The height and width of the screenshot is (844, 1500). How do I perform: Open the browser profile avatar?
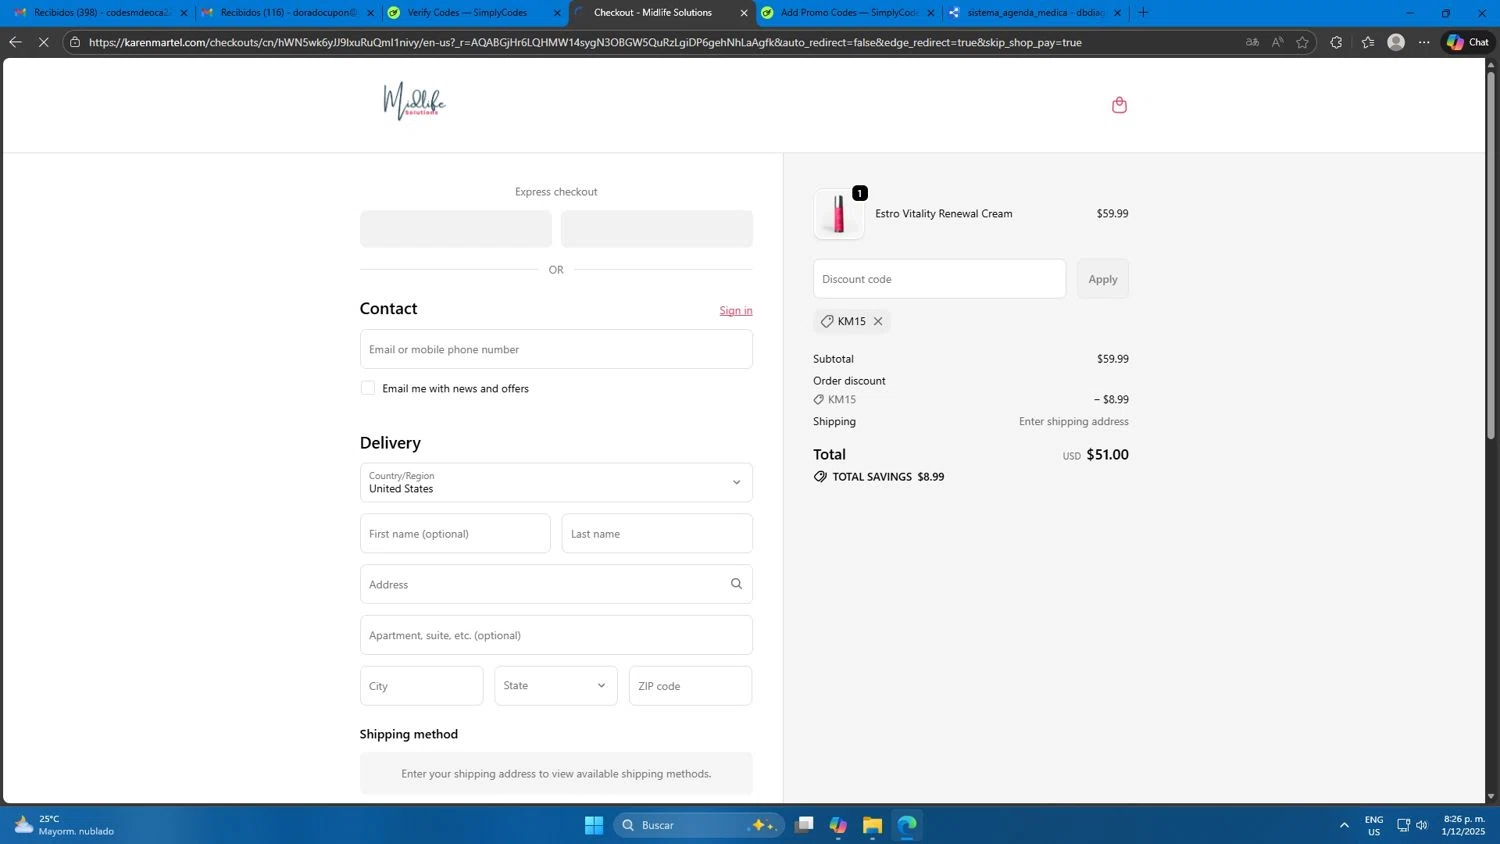(x=1396, y=42)
